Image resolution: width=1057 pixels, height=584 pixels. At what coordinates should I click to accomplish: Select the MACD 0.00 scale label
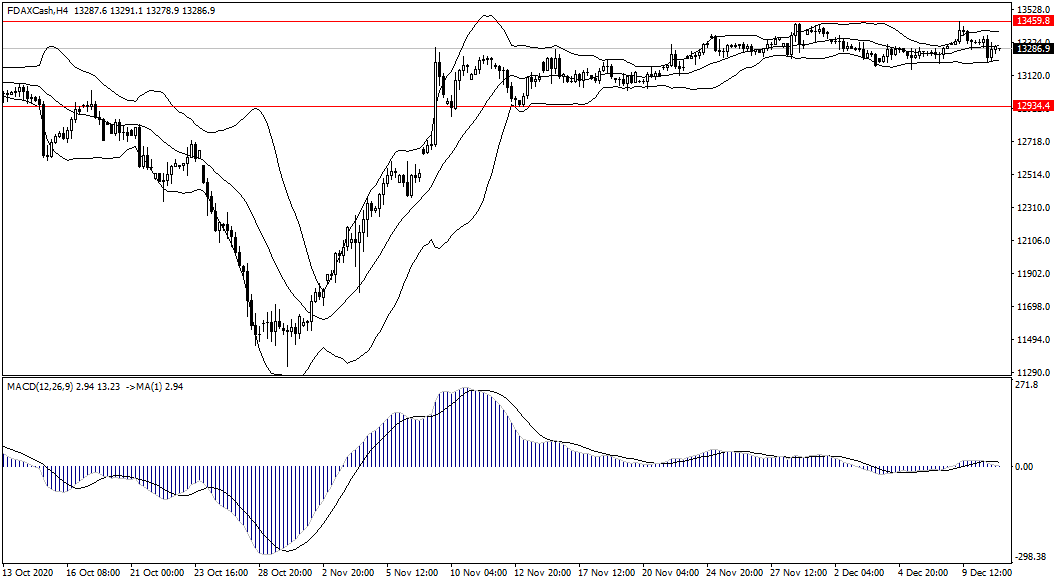pos(1025,466)
